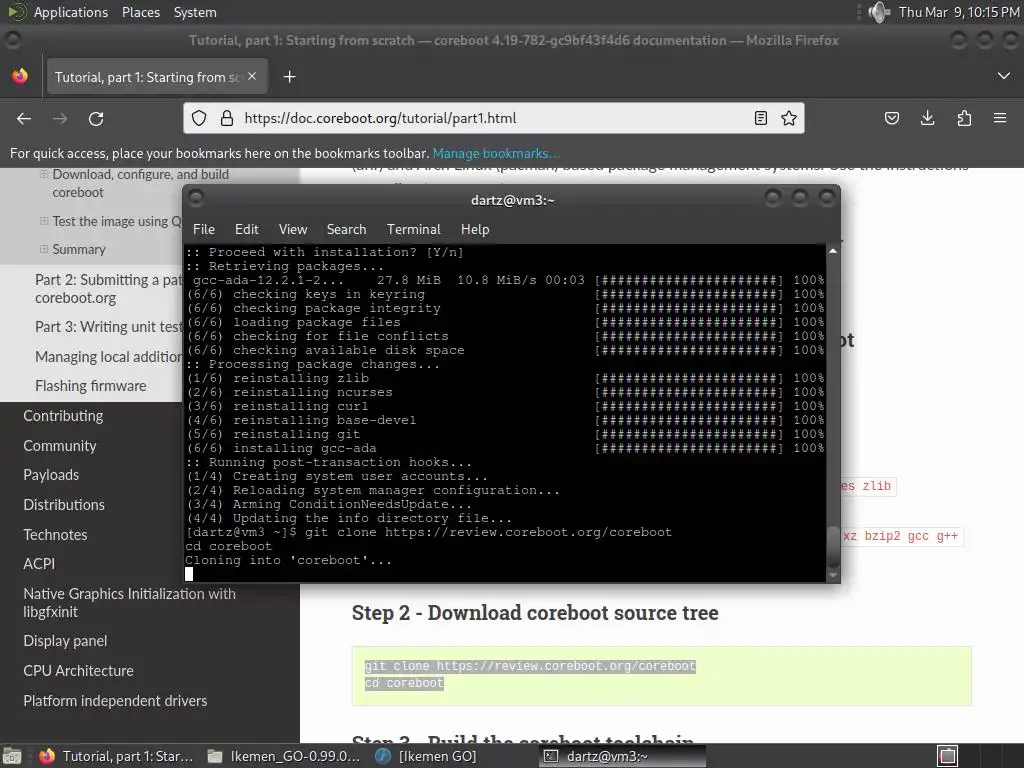Switch to Ikemen_GO-0.99.0 folder taskbar button
The image size is (1024, 768).
[283, 756]
